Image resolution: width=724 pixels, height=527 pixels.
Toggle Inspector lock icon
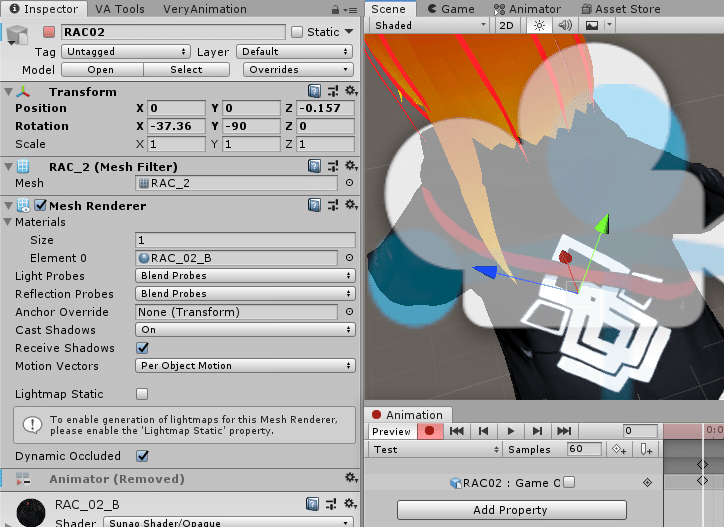pos(336,9)
